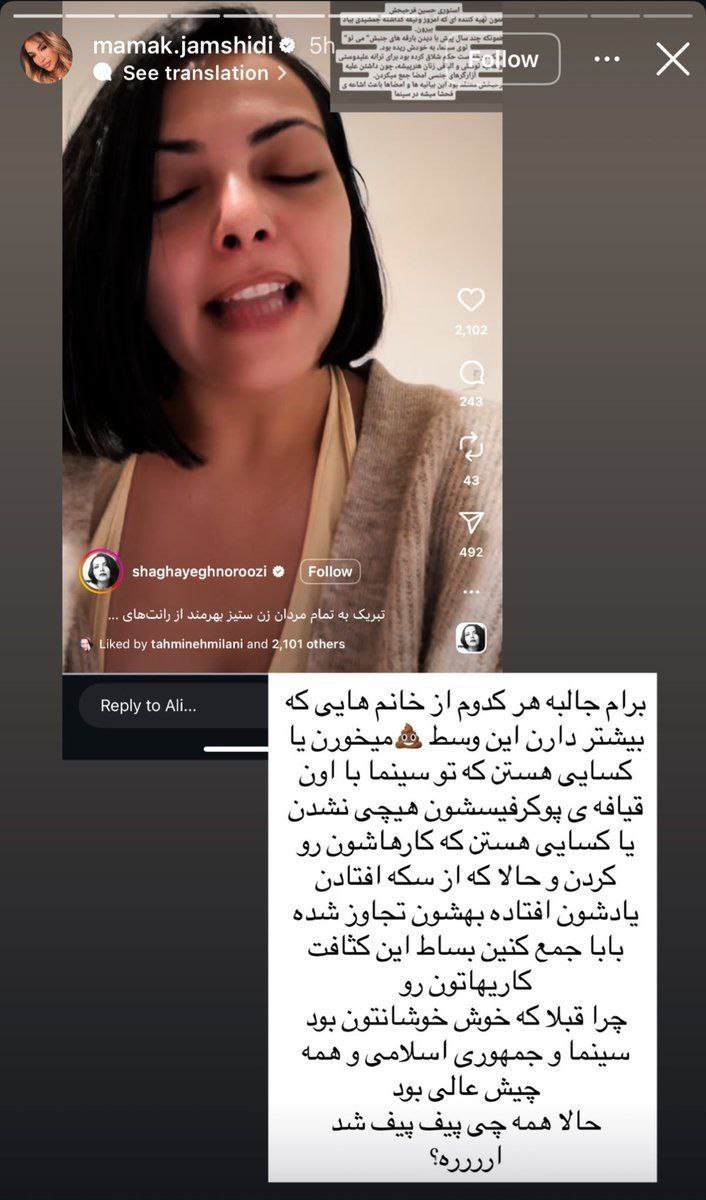Tap the reel audio thumbnail
This screenshot has height=1200, width=706.
pos(471,637)
